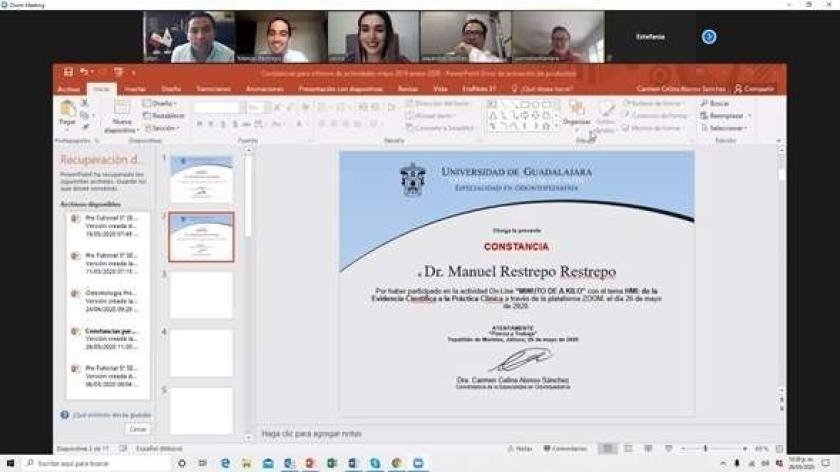Screen dimensions: 840x472
Task: Toggle bold formatting in Fuente group
Action: 199,125
